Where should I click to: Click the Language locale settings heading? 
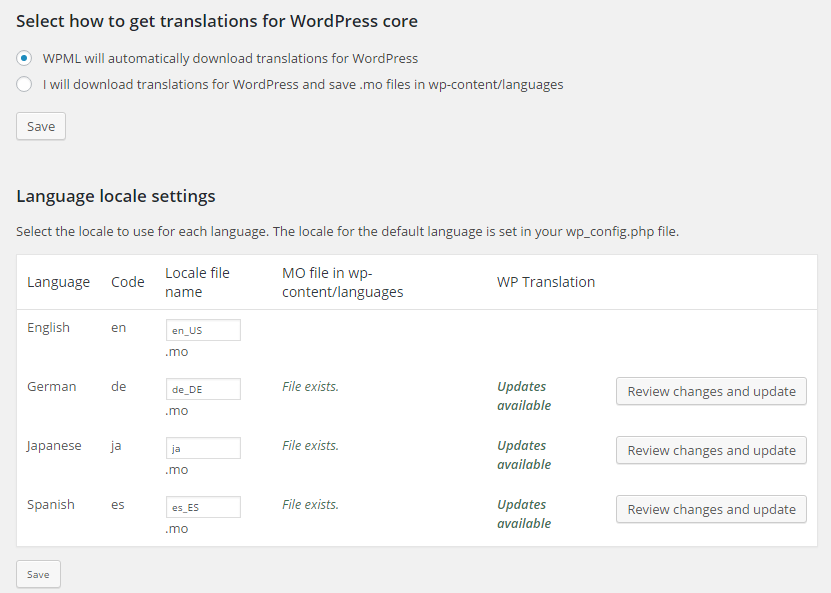coord(116,196)
